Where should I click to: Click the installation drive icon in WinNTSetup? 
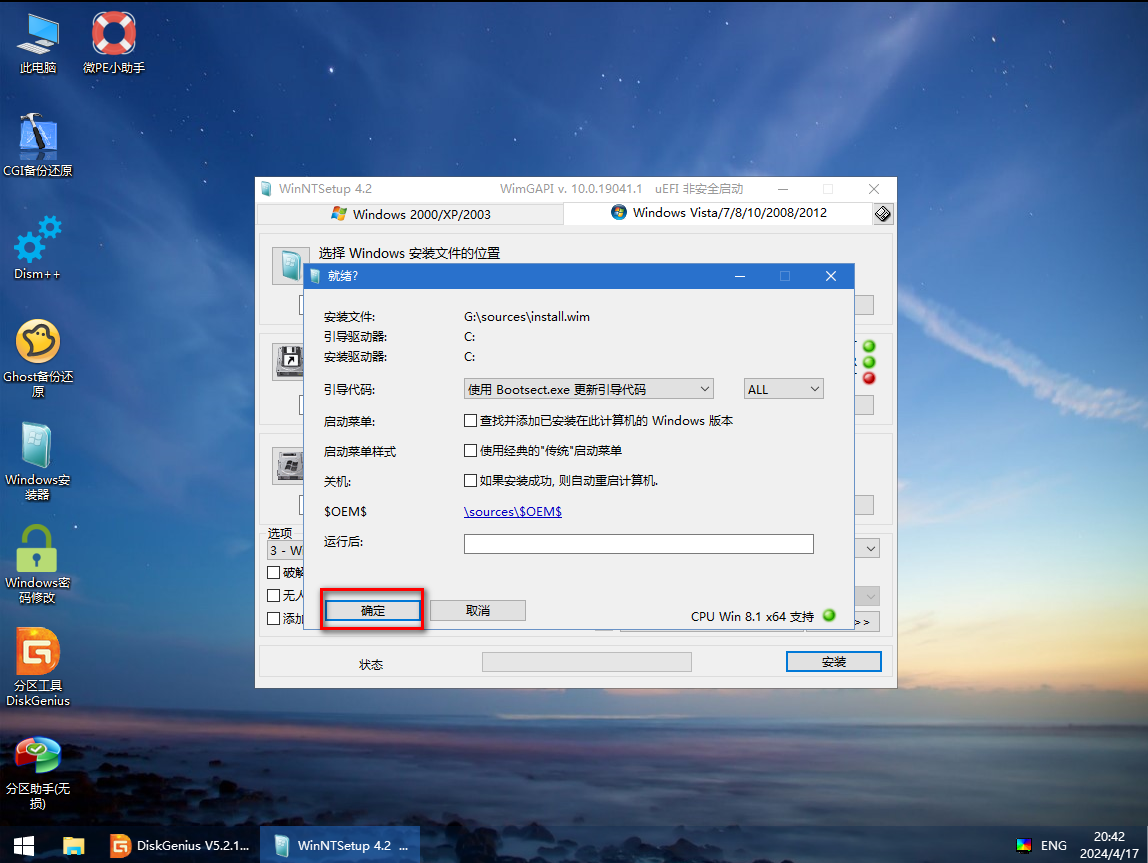coord(288,466)
